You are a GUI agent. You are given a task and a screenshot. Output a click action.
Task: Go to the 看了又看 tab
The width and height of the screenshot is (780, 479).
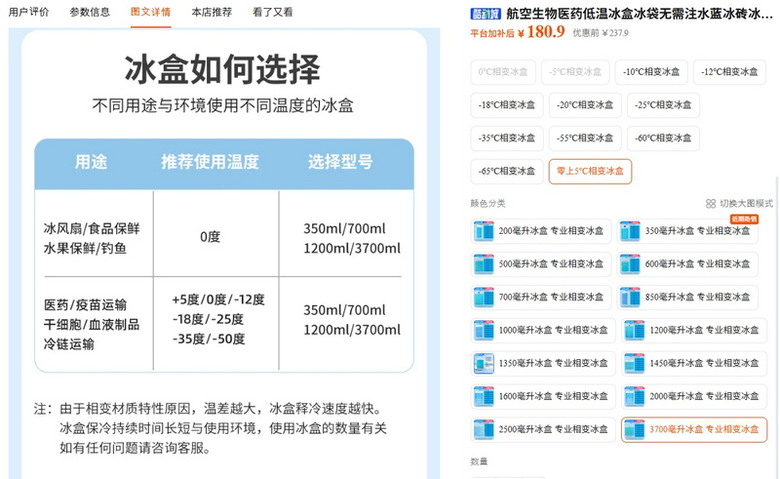point(273,12)
